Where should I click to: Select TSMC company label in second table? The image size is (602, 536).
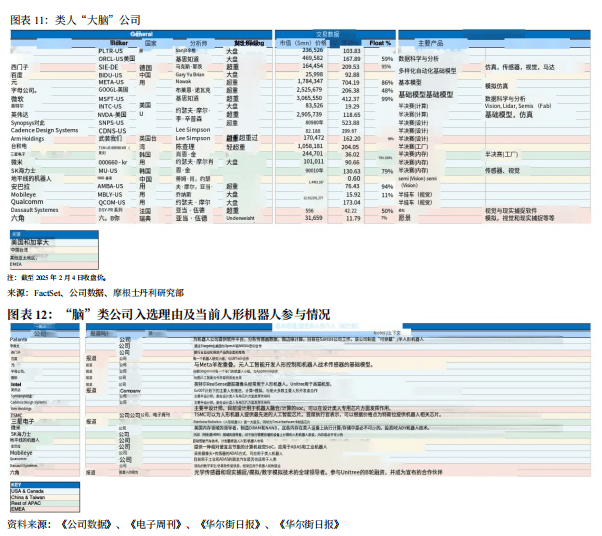(x=16, y=415)
